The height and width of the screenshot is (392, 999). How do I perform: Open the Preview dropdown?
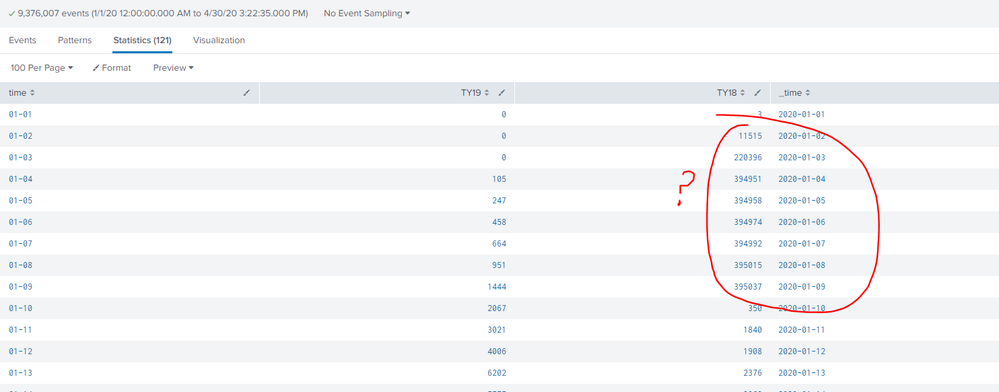[x=173, y=68]
